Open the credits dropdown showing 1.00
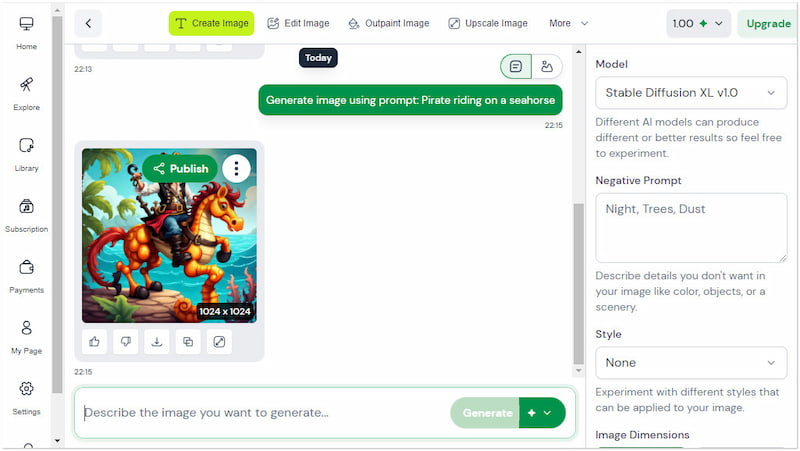 pyautogui.click(x=698, y=23)
